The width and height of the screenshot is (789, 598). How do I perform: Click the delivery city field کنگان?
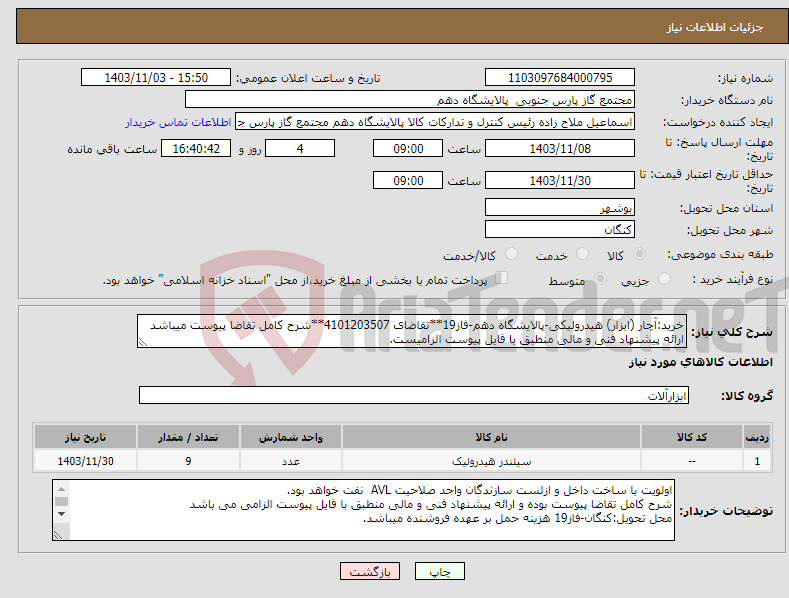560,230
